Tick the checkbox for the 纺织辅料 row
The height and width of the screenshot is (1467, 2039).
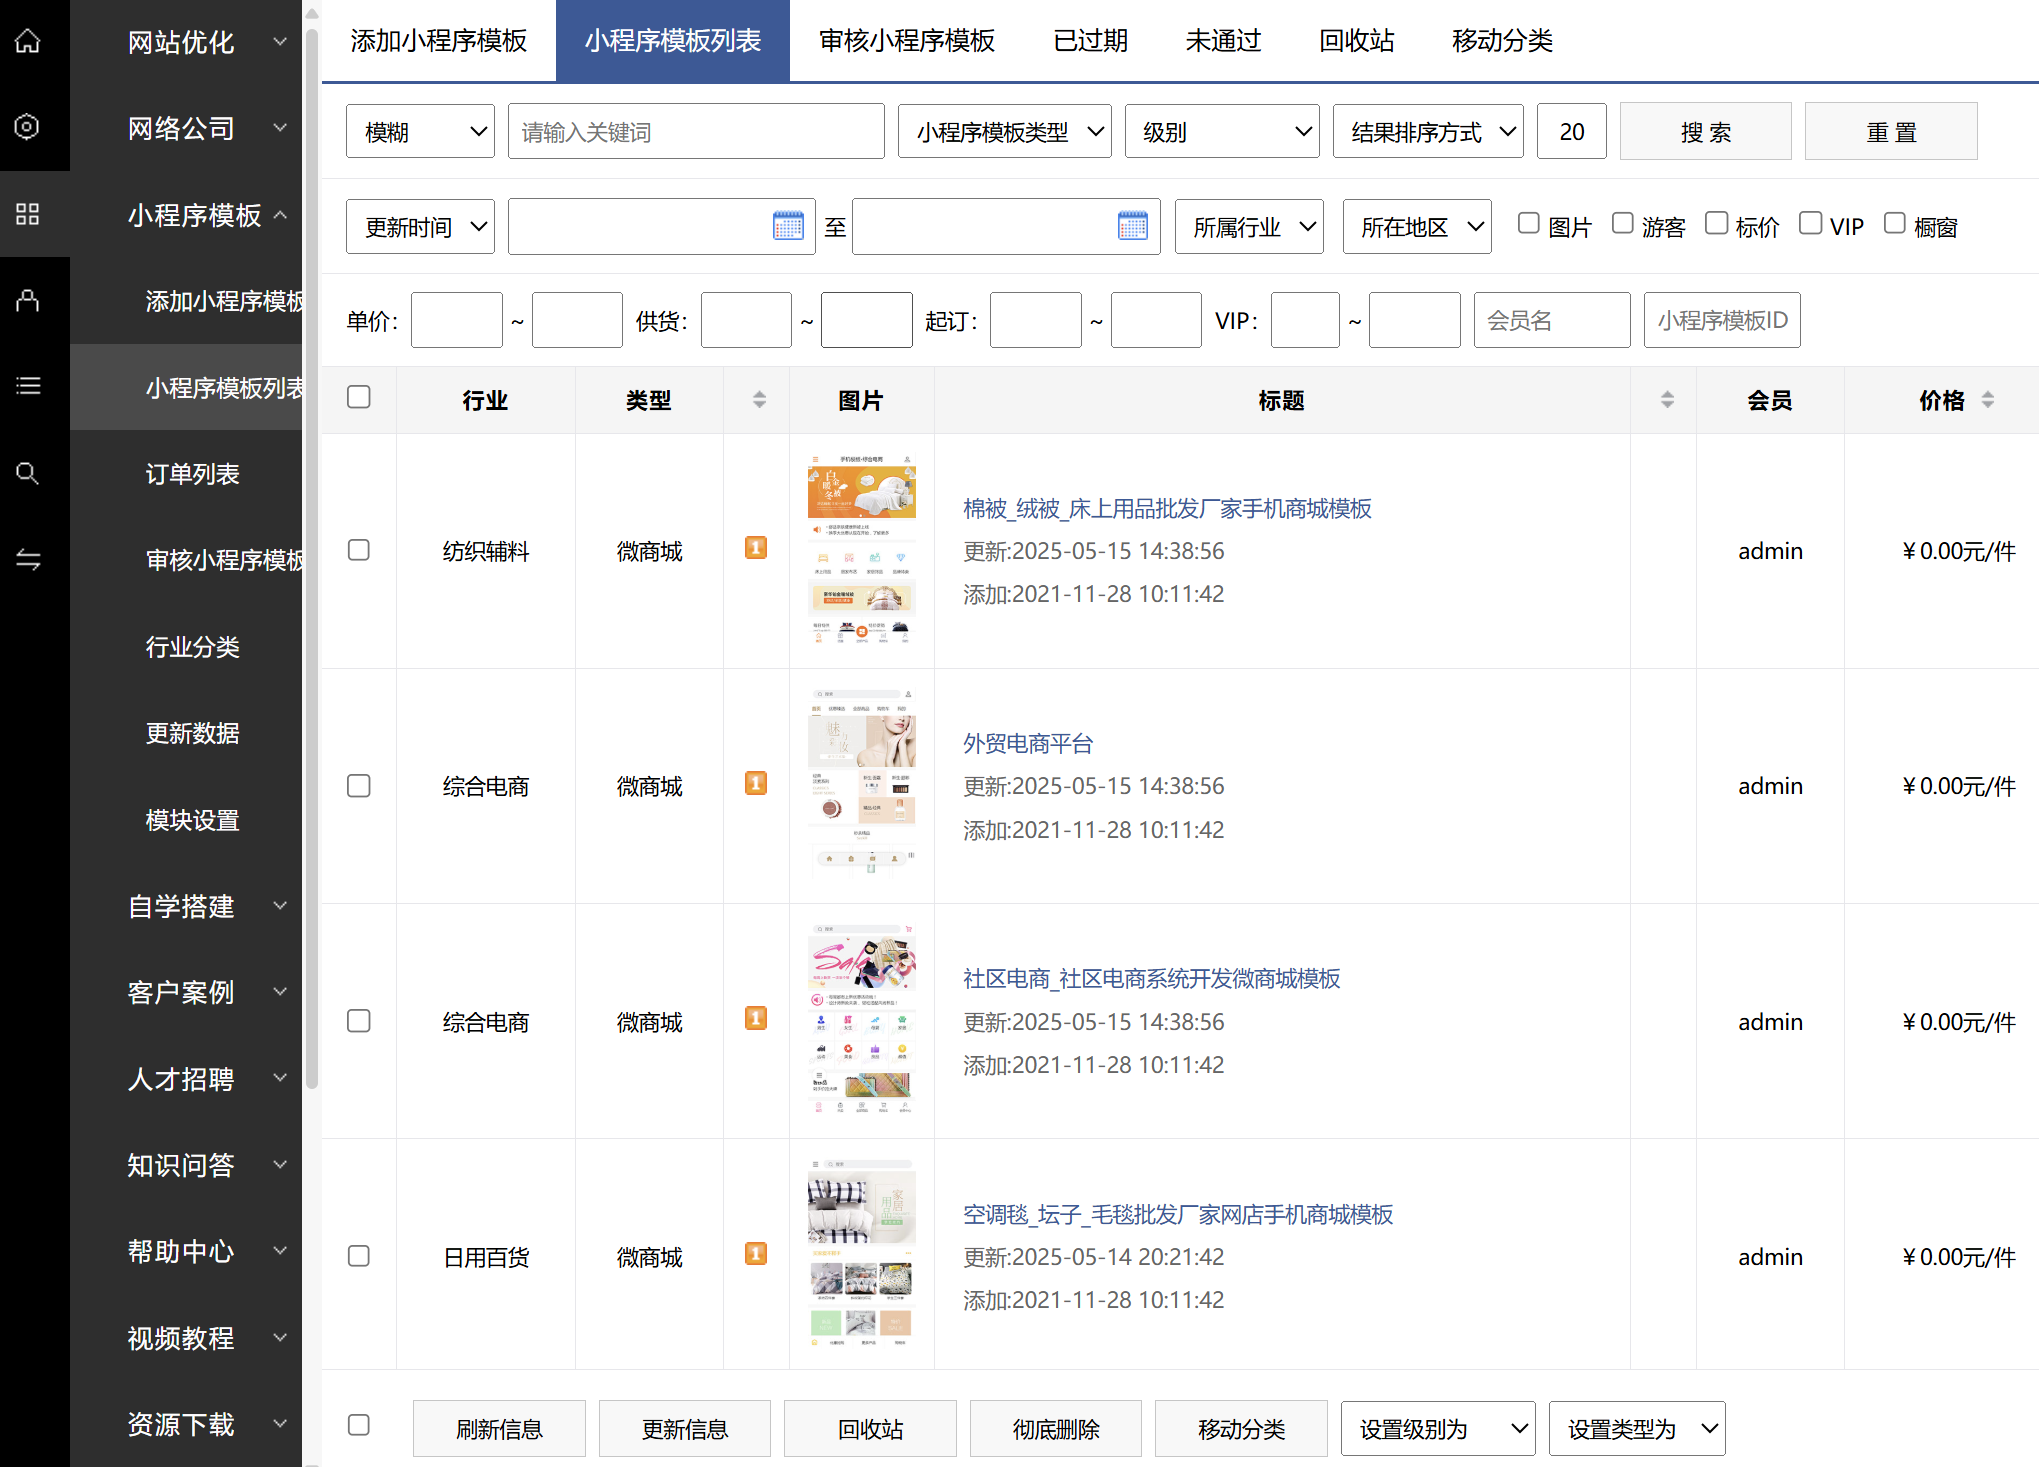[359, 550]
